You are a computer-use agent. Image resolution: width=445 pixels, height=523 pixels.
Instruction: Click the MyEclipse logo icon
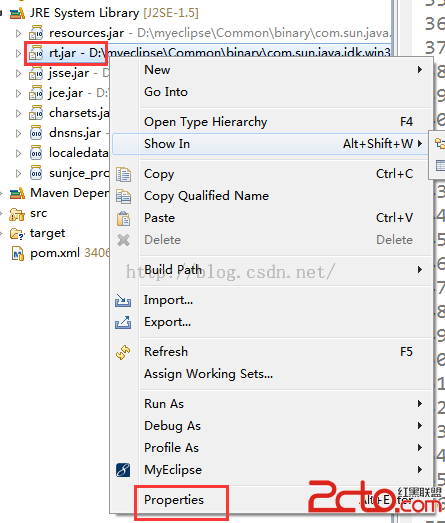pos(123,470)
